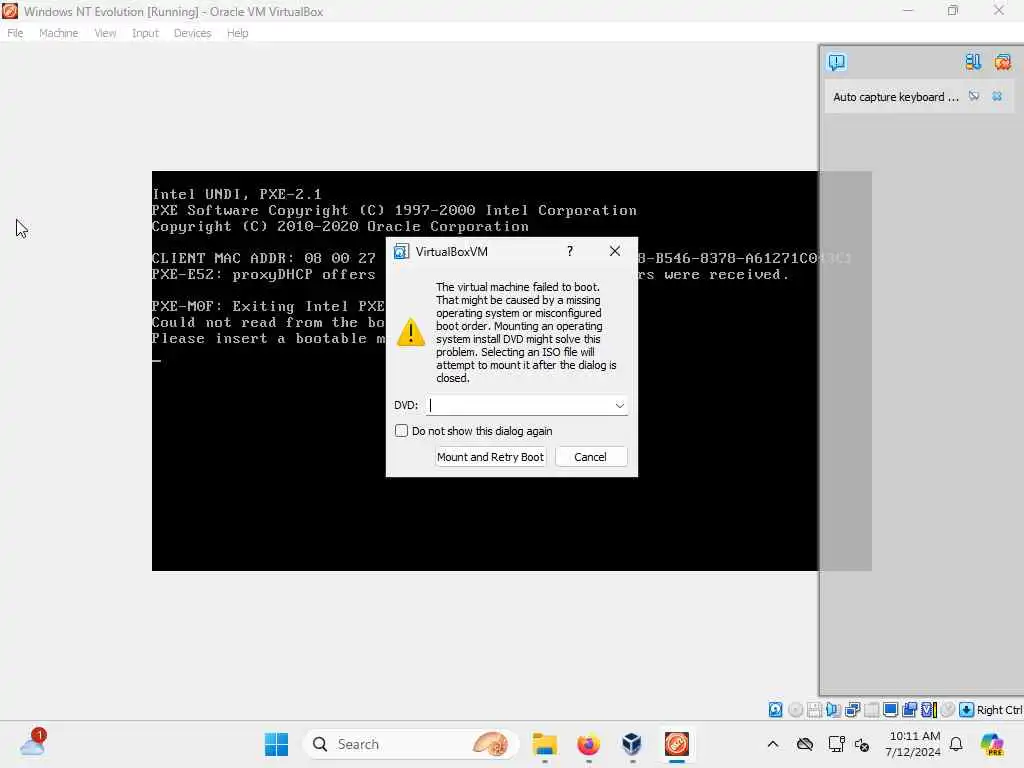1024x768 pixels.
Task: Click the mouse integration indicator in status bar
Action: (948, 710)
